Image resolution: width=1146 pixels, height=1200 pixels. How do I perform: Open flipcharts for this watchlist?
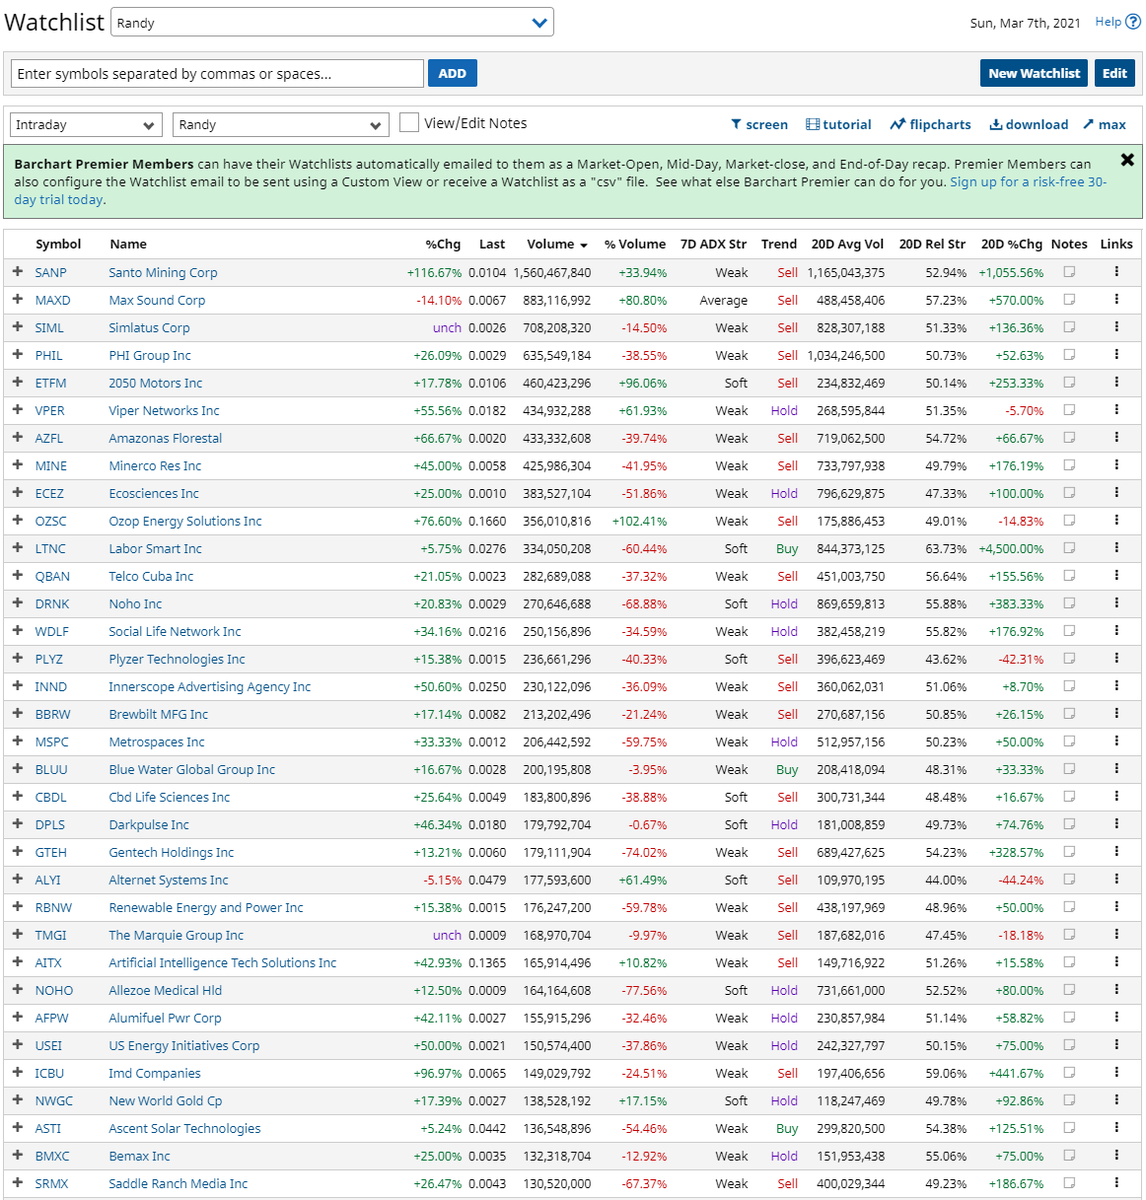pos(930,124)
